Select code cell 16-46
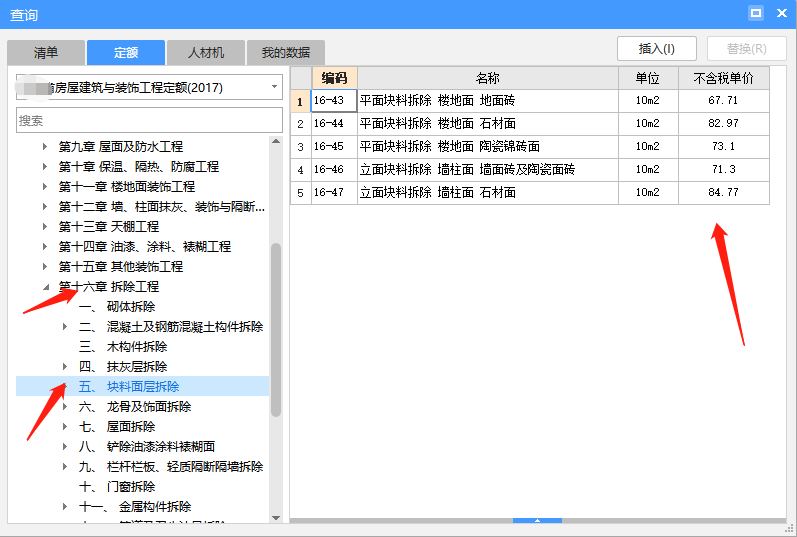Viewport: 797px width, 537px height. [x=334, y=169]
